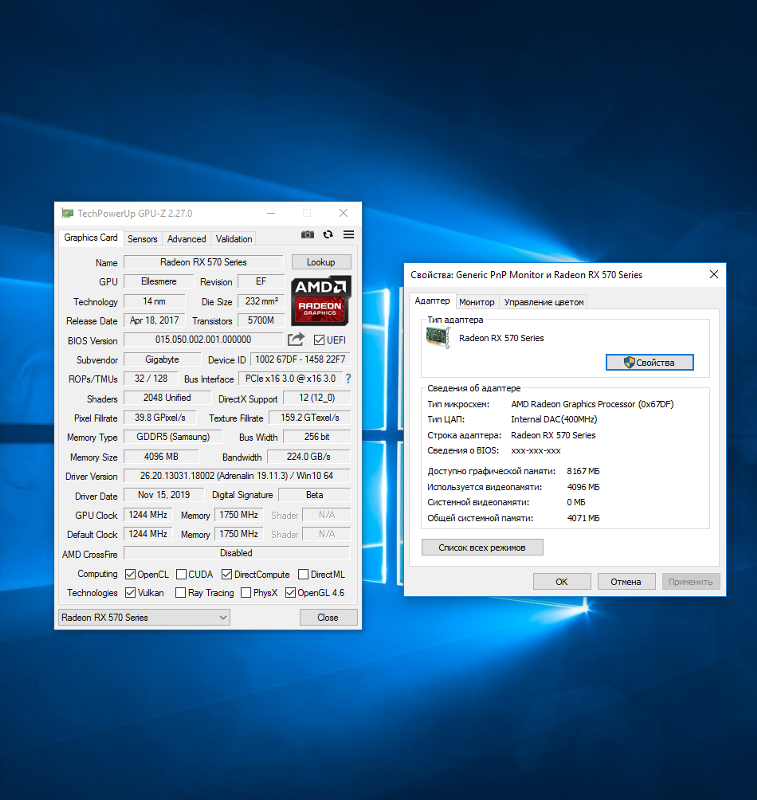
Task: Click the Release Date value Apr 18, 2017
Action: click(x=155, y=320)
